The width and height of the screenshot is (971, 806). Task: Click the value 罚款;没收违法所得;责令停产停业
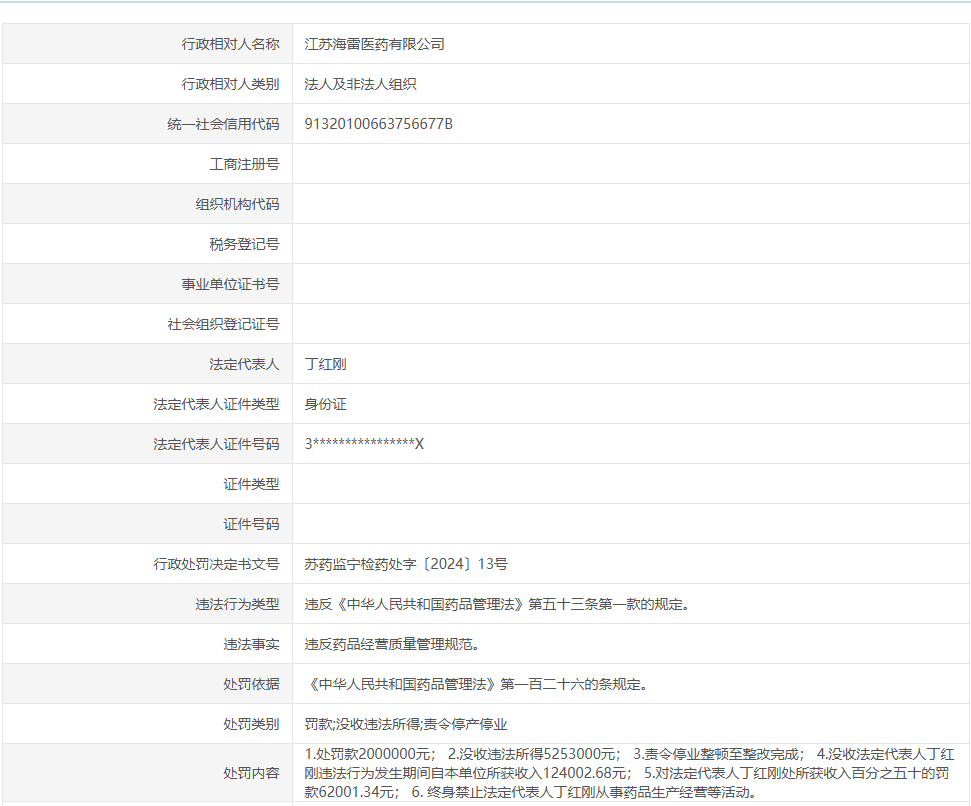406,724
